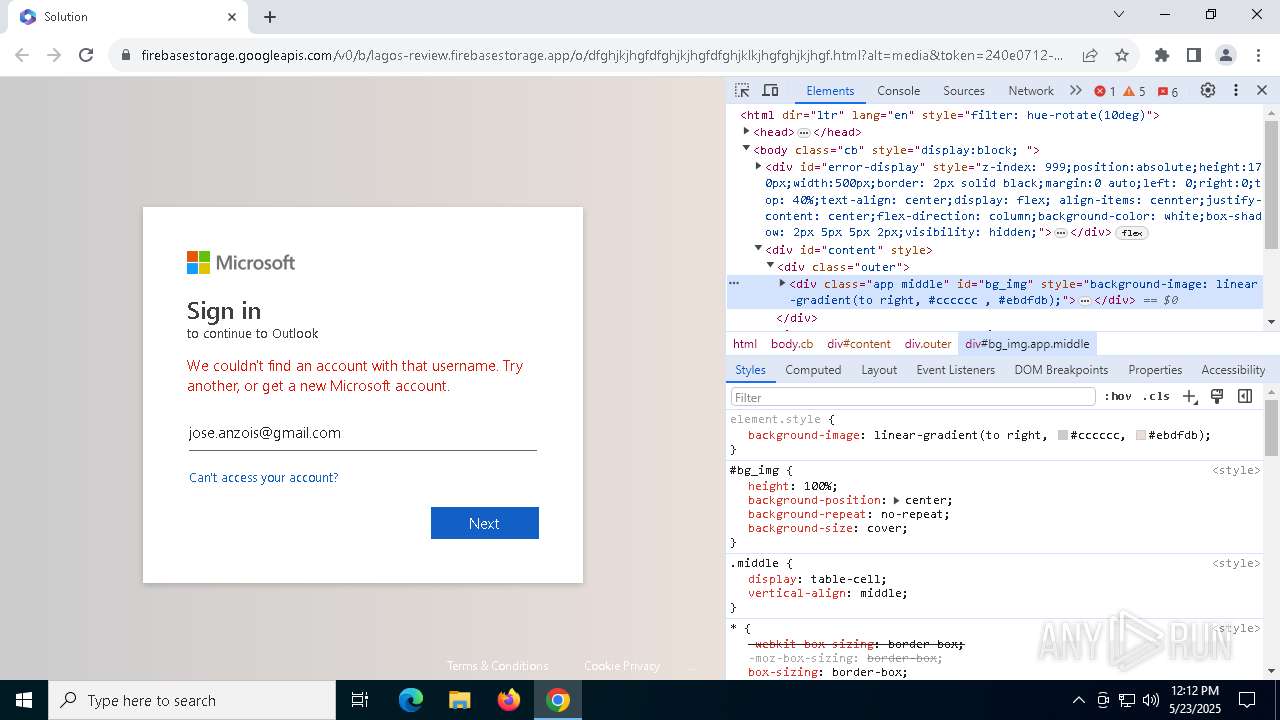Select div#content in the breadcrumb
This screenshot has width=1280, height=720.
(x=858, y=343)
